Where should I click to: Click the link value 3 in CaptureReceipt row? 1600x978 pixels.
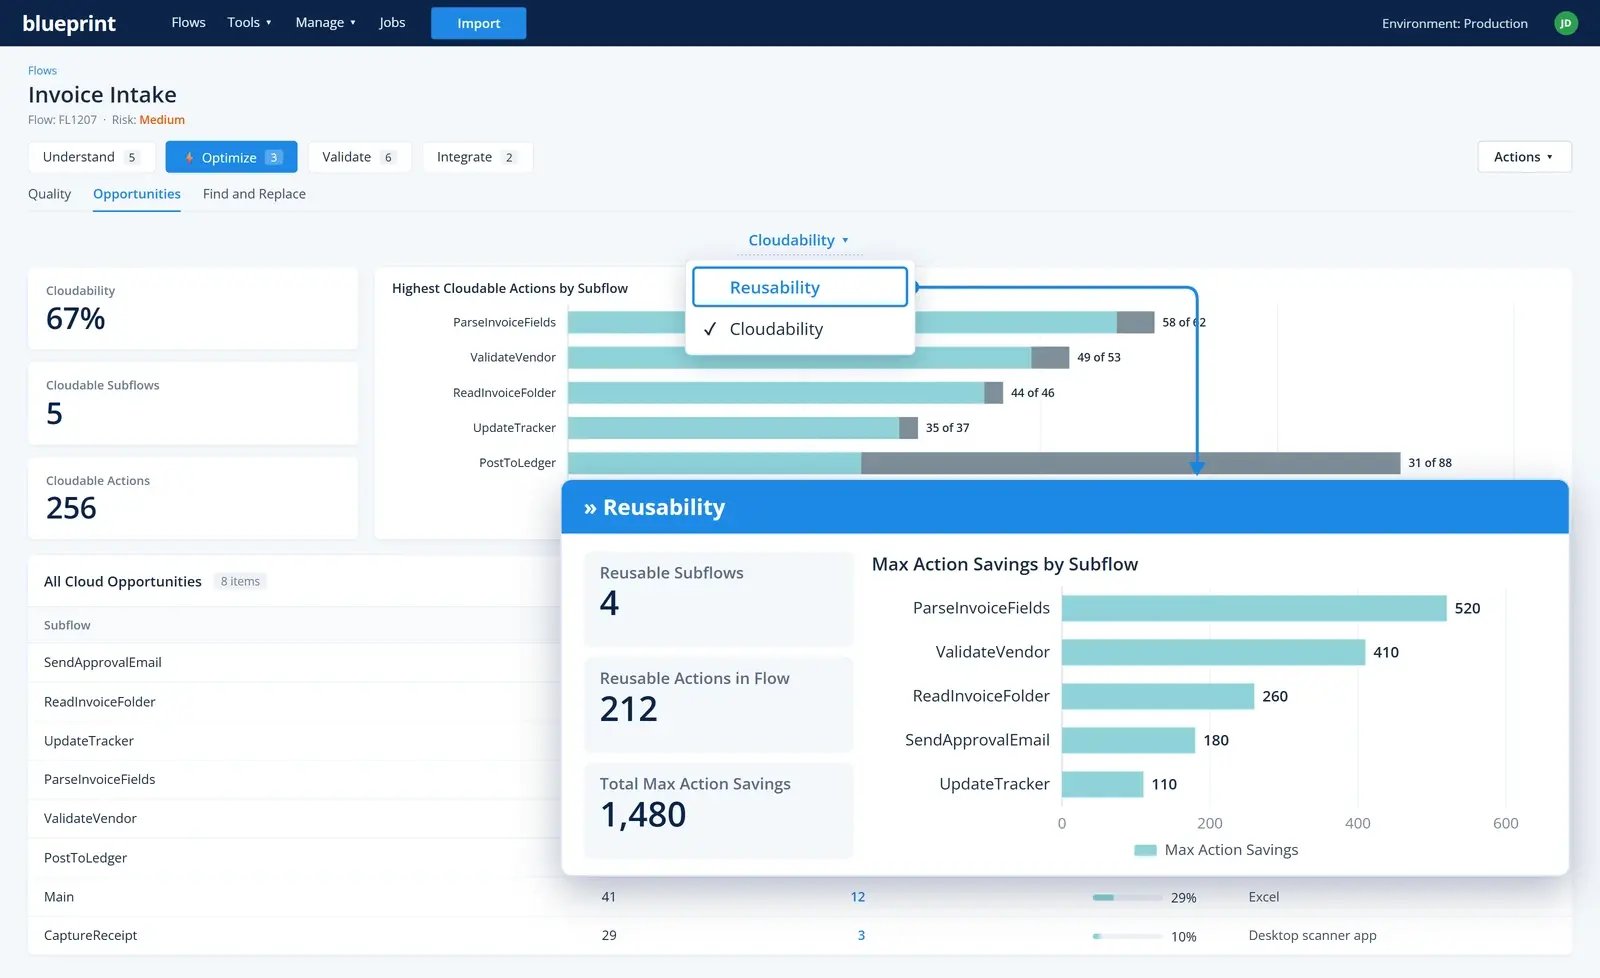(x=861, y=936)
